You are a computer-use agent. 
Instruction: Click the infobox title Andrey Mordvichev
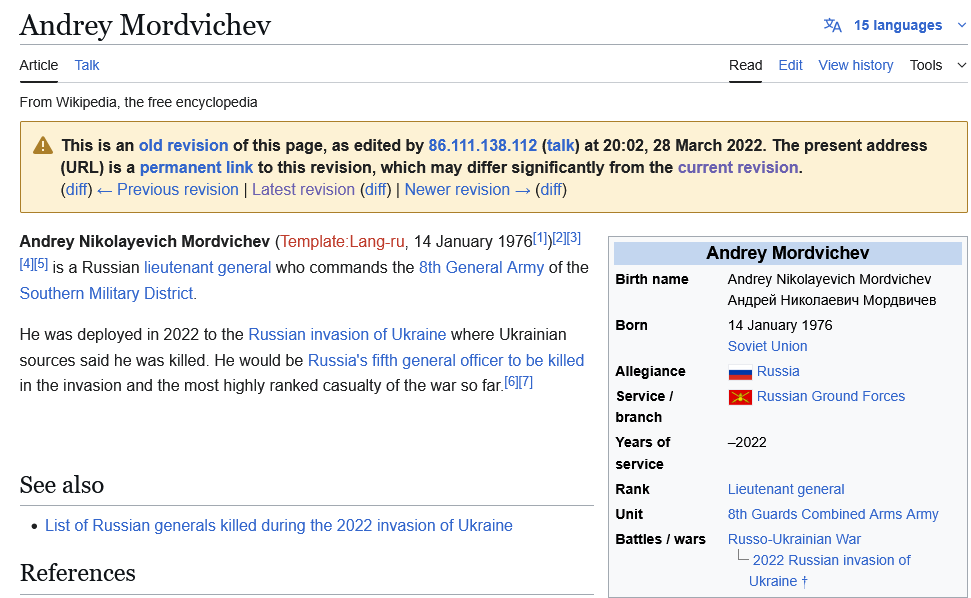click(x=787, y=253)
